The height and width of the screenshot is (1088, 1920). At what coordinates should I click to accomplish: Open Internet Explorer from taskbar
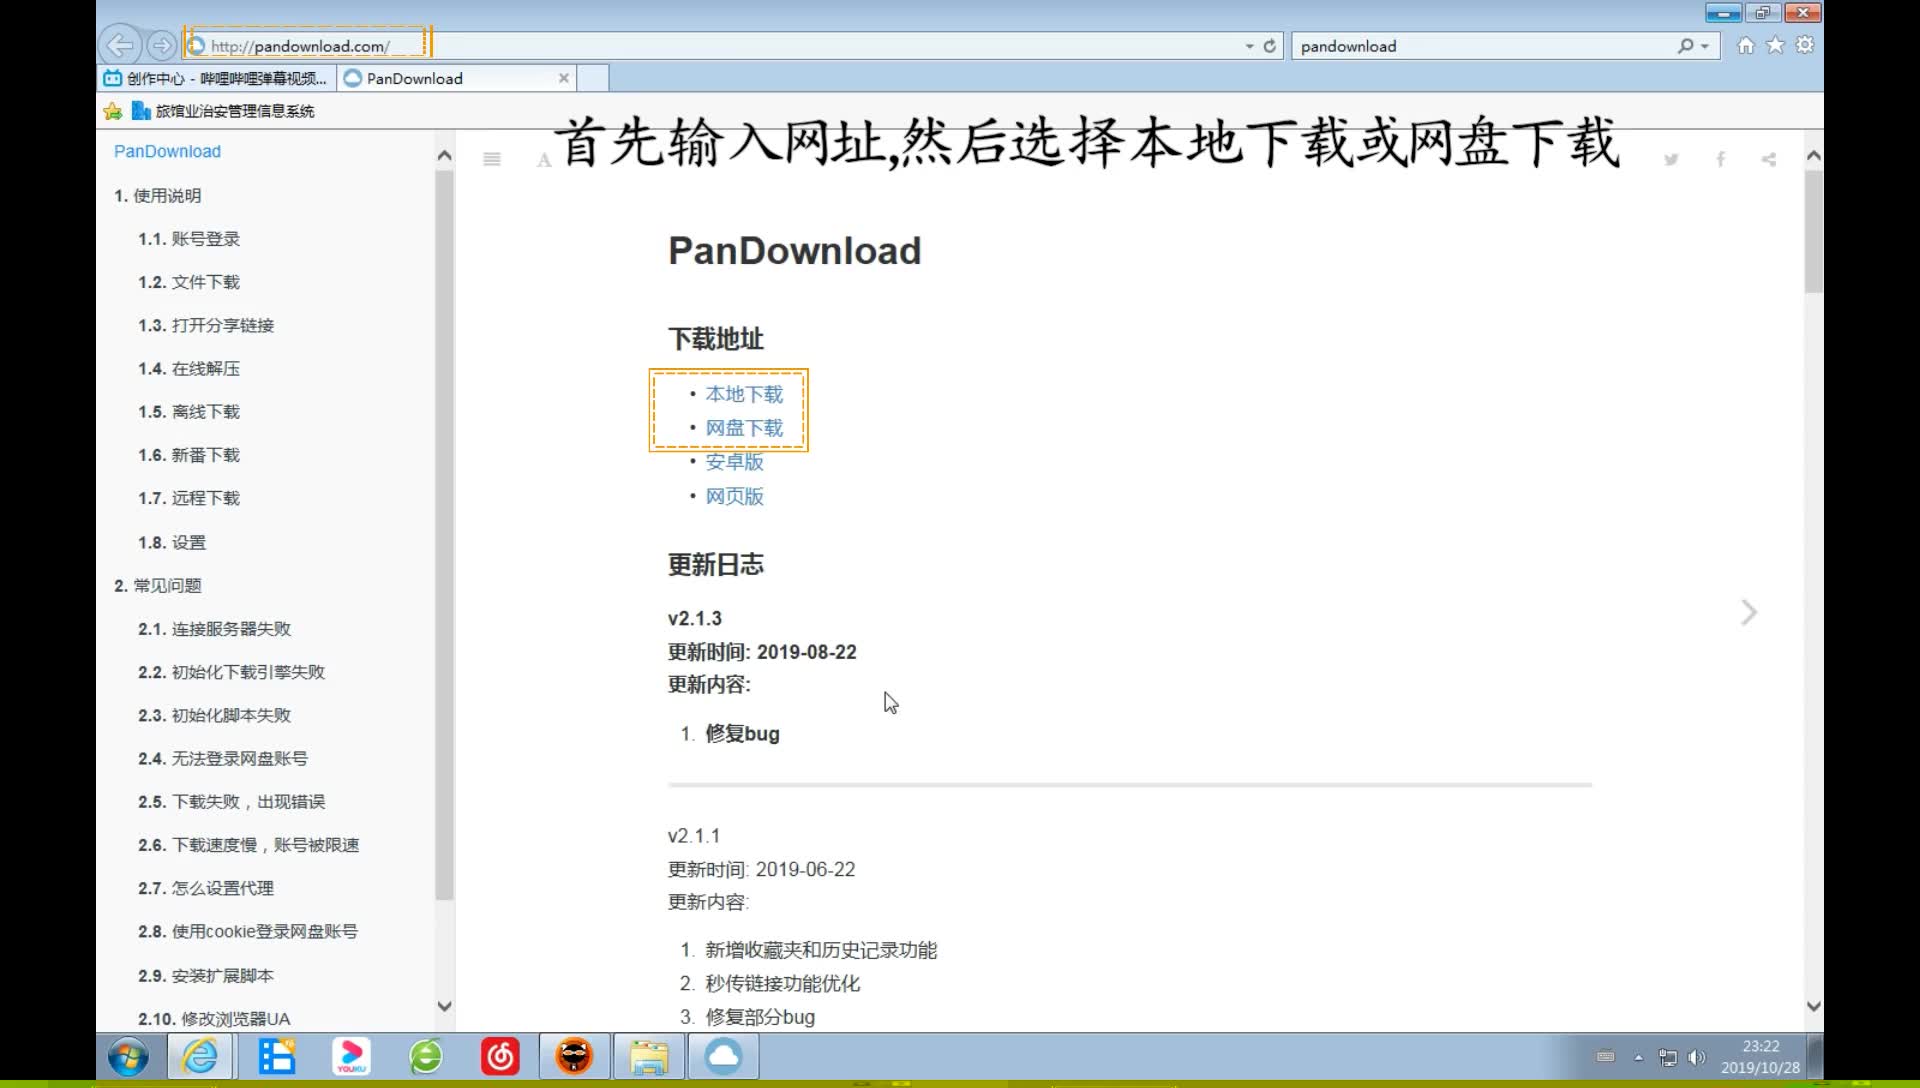tap(200, 1056)
